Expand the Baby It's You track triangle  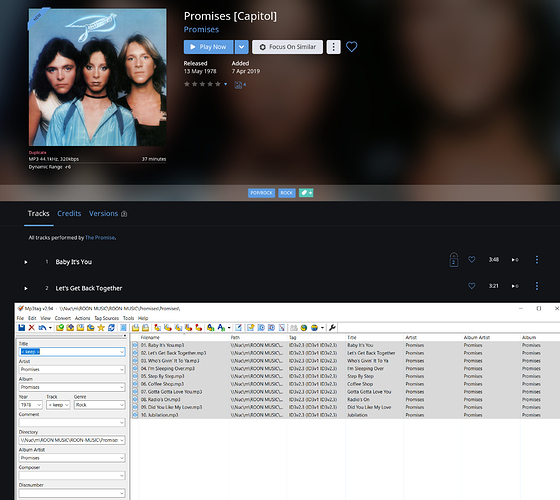(26, 262)
